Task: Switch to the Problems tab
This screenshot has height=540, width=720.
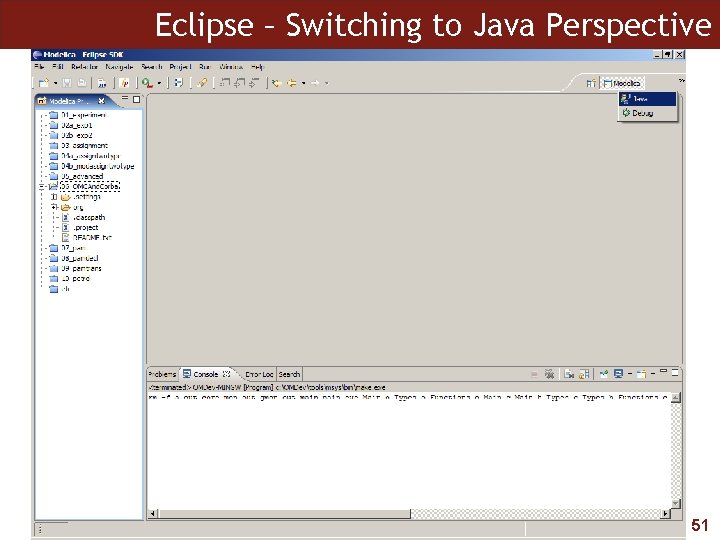Action: tap(162, 374)
